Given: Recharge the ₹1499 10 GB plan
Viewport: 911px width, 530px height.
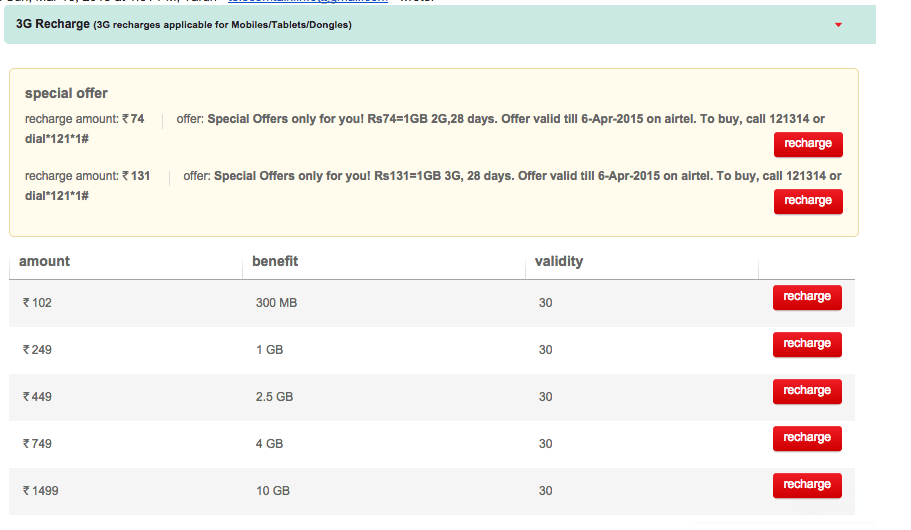Looking at the screenshot, I should point(807,485).
